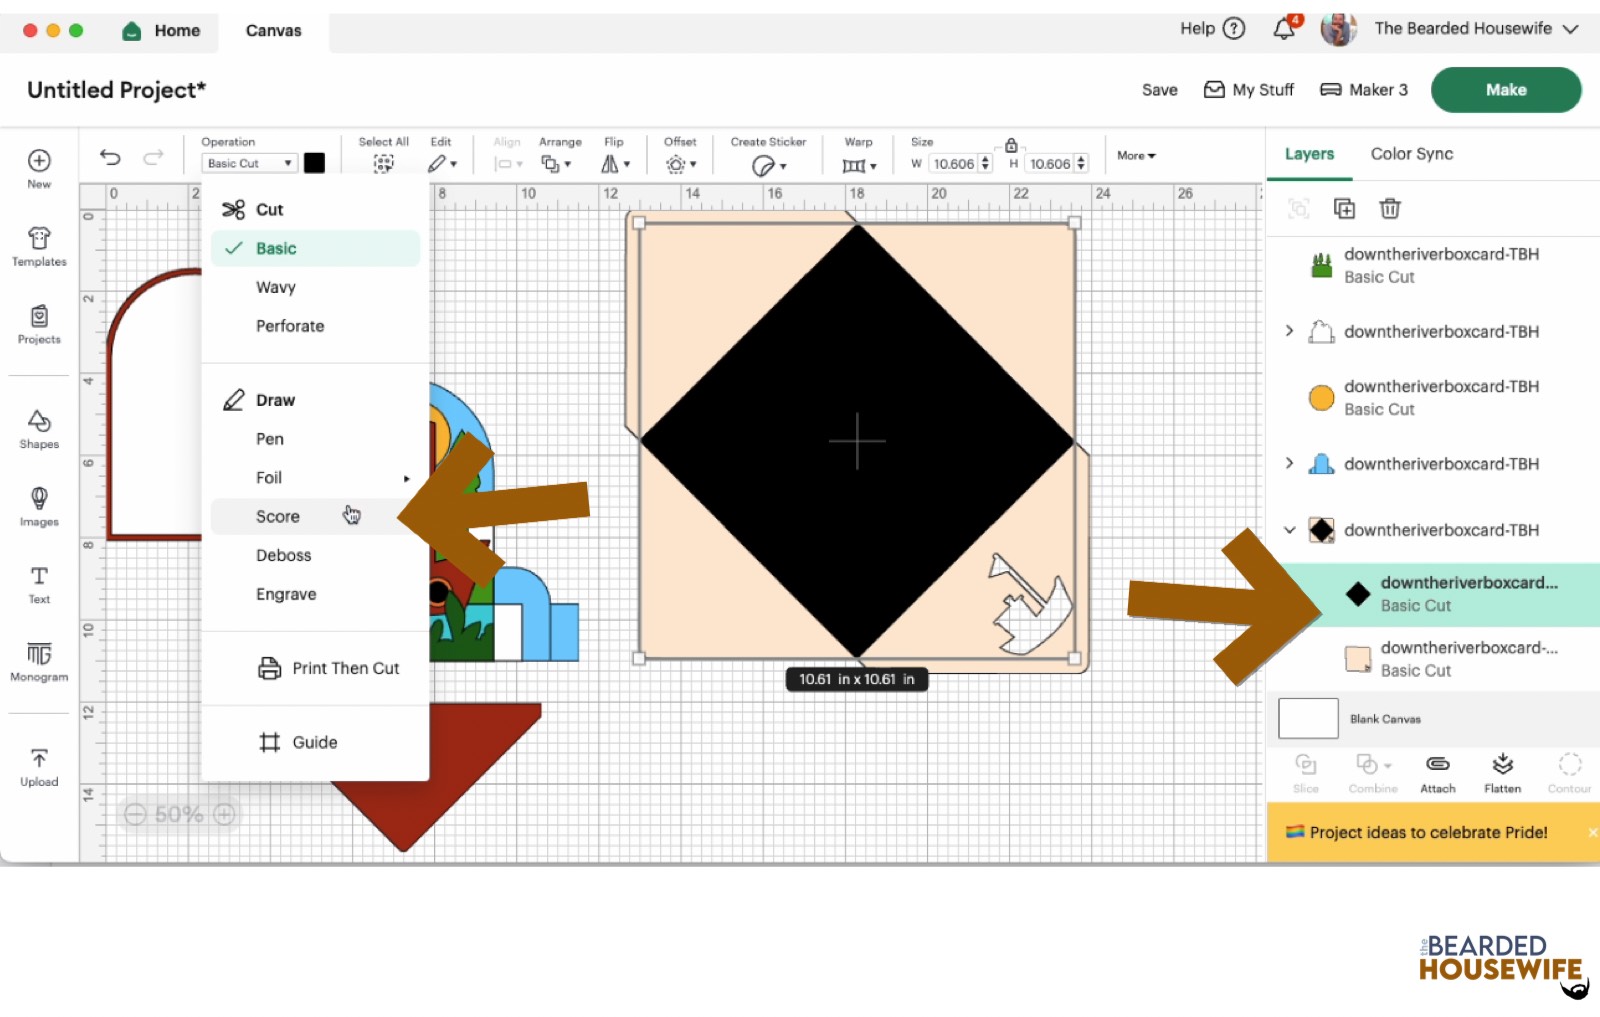The image size is (1600, 1017).
Task: Click the Attach button
Action: (1438, 774)
